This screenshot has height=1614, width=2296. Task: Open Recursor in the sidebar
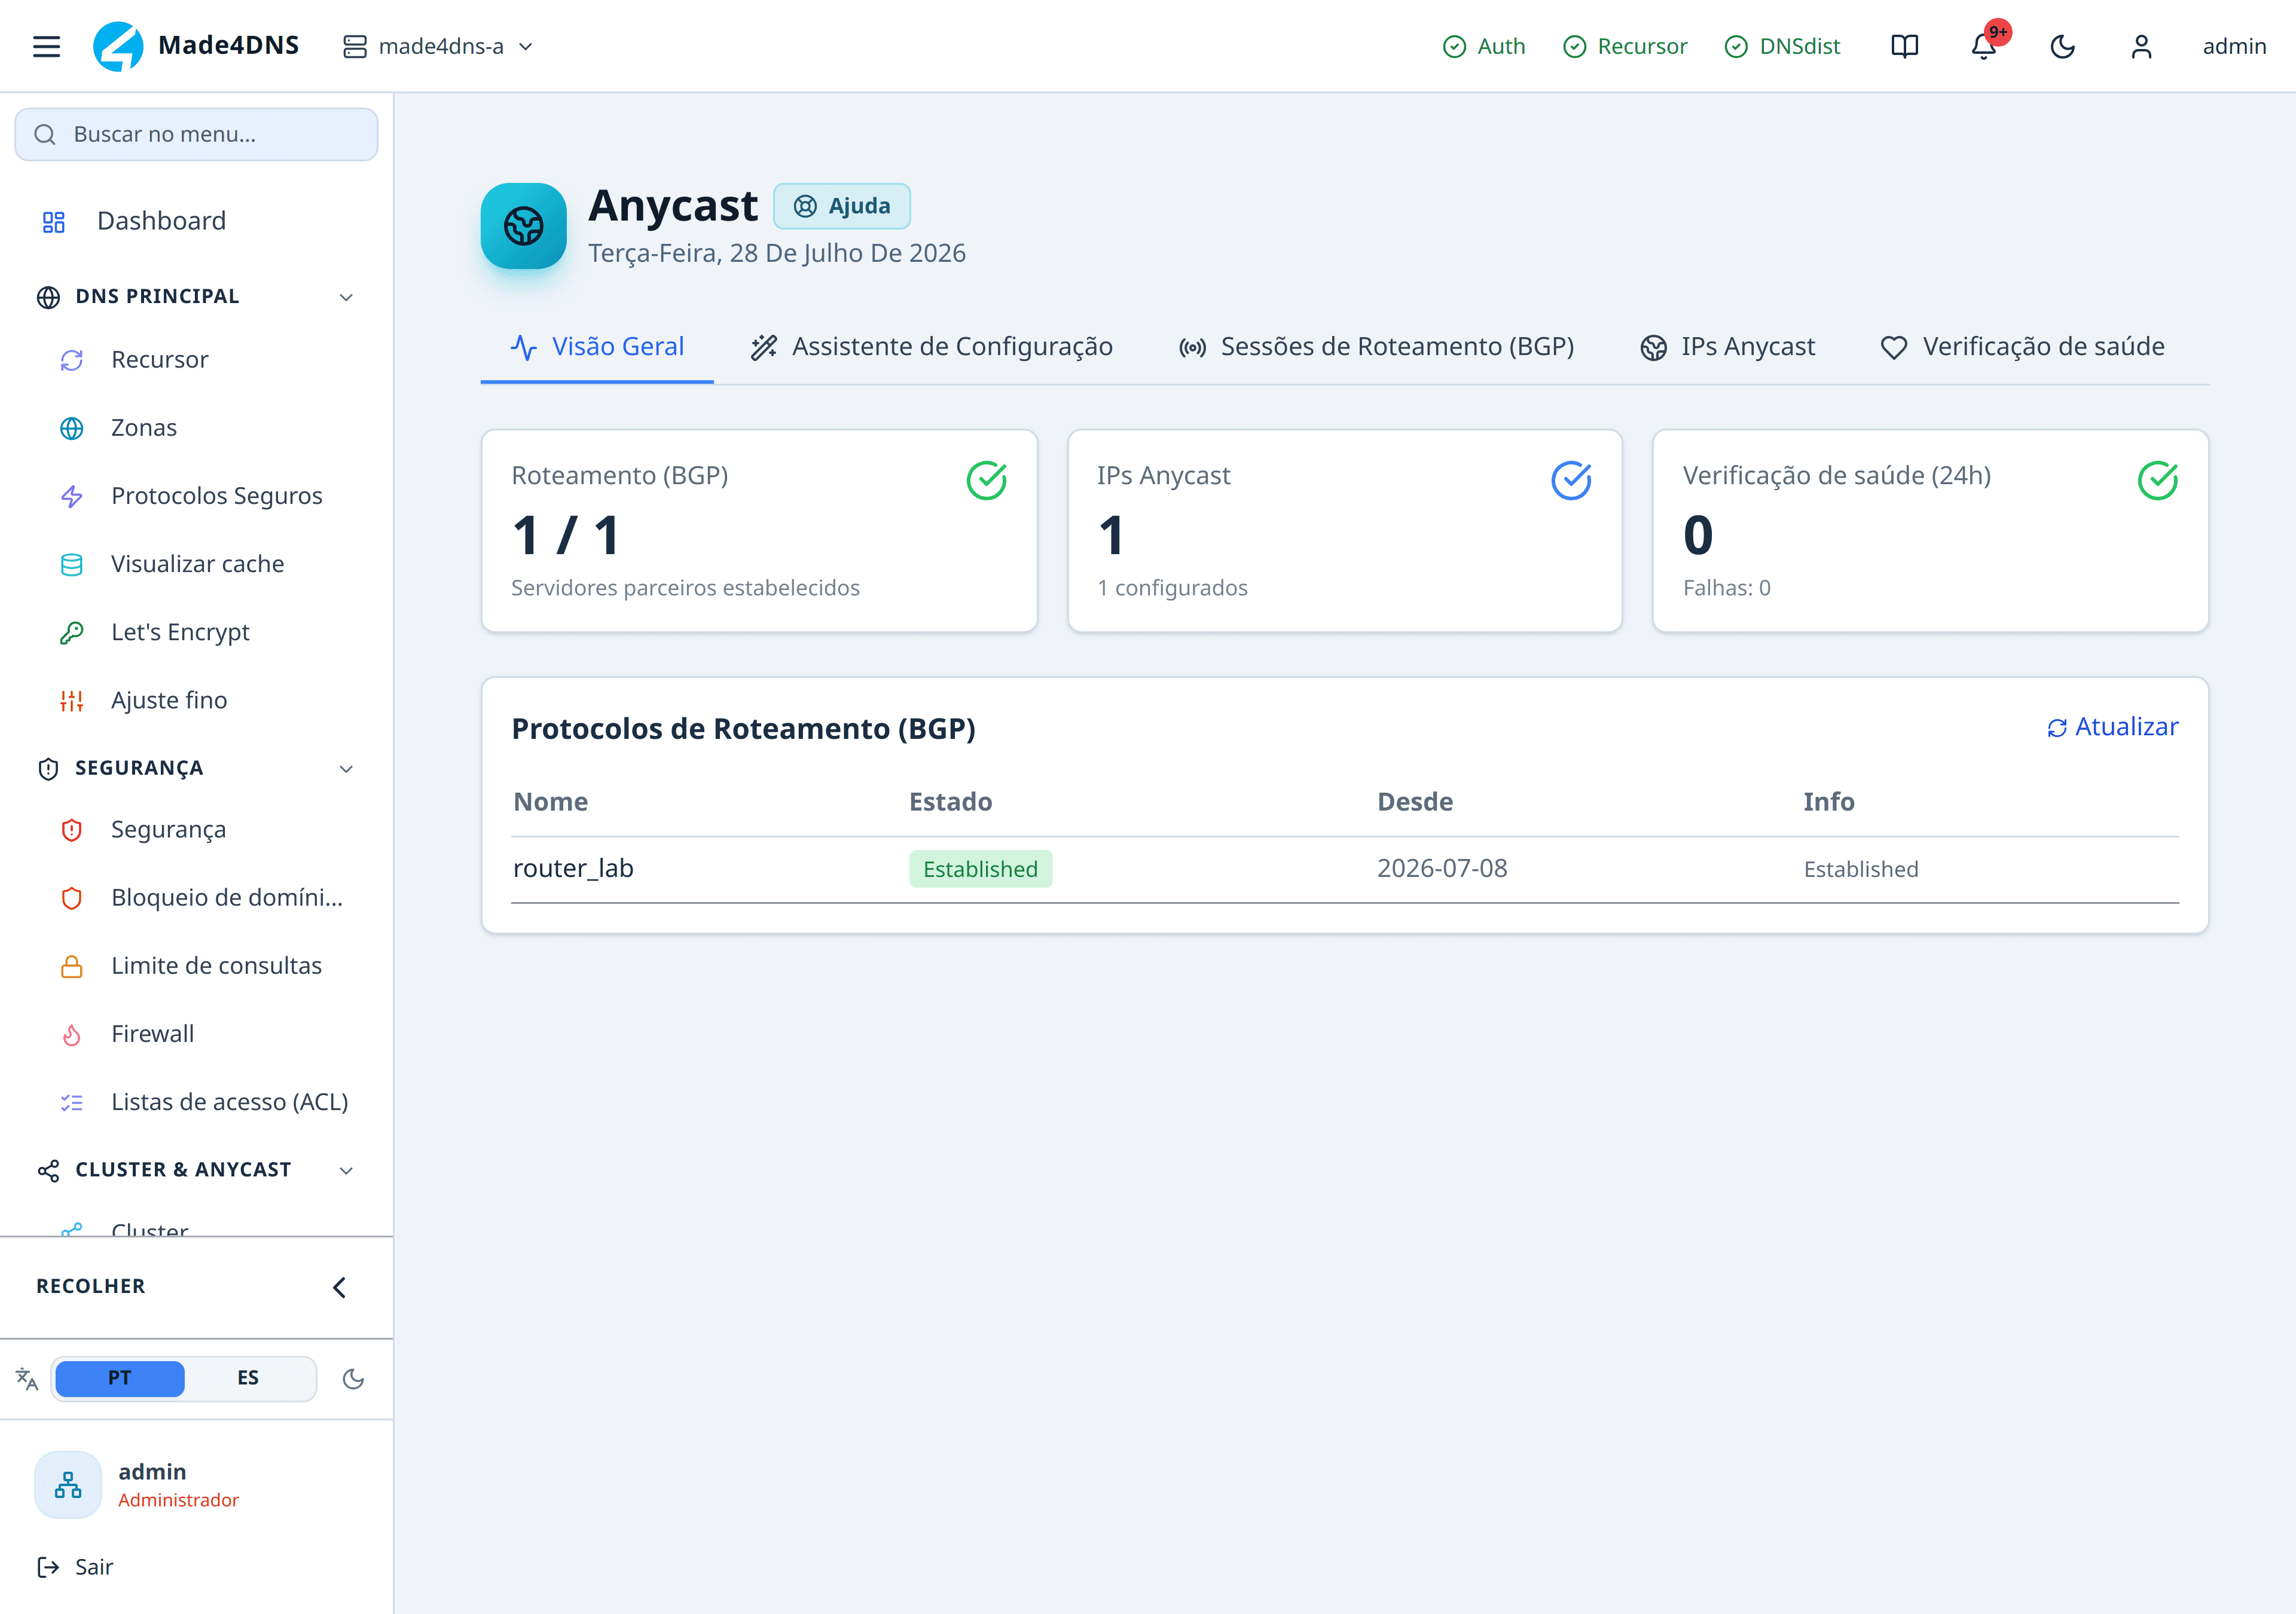[160, 360]
